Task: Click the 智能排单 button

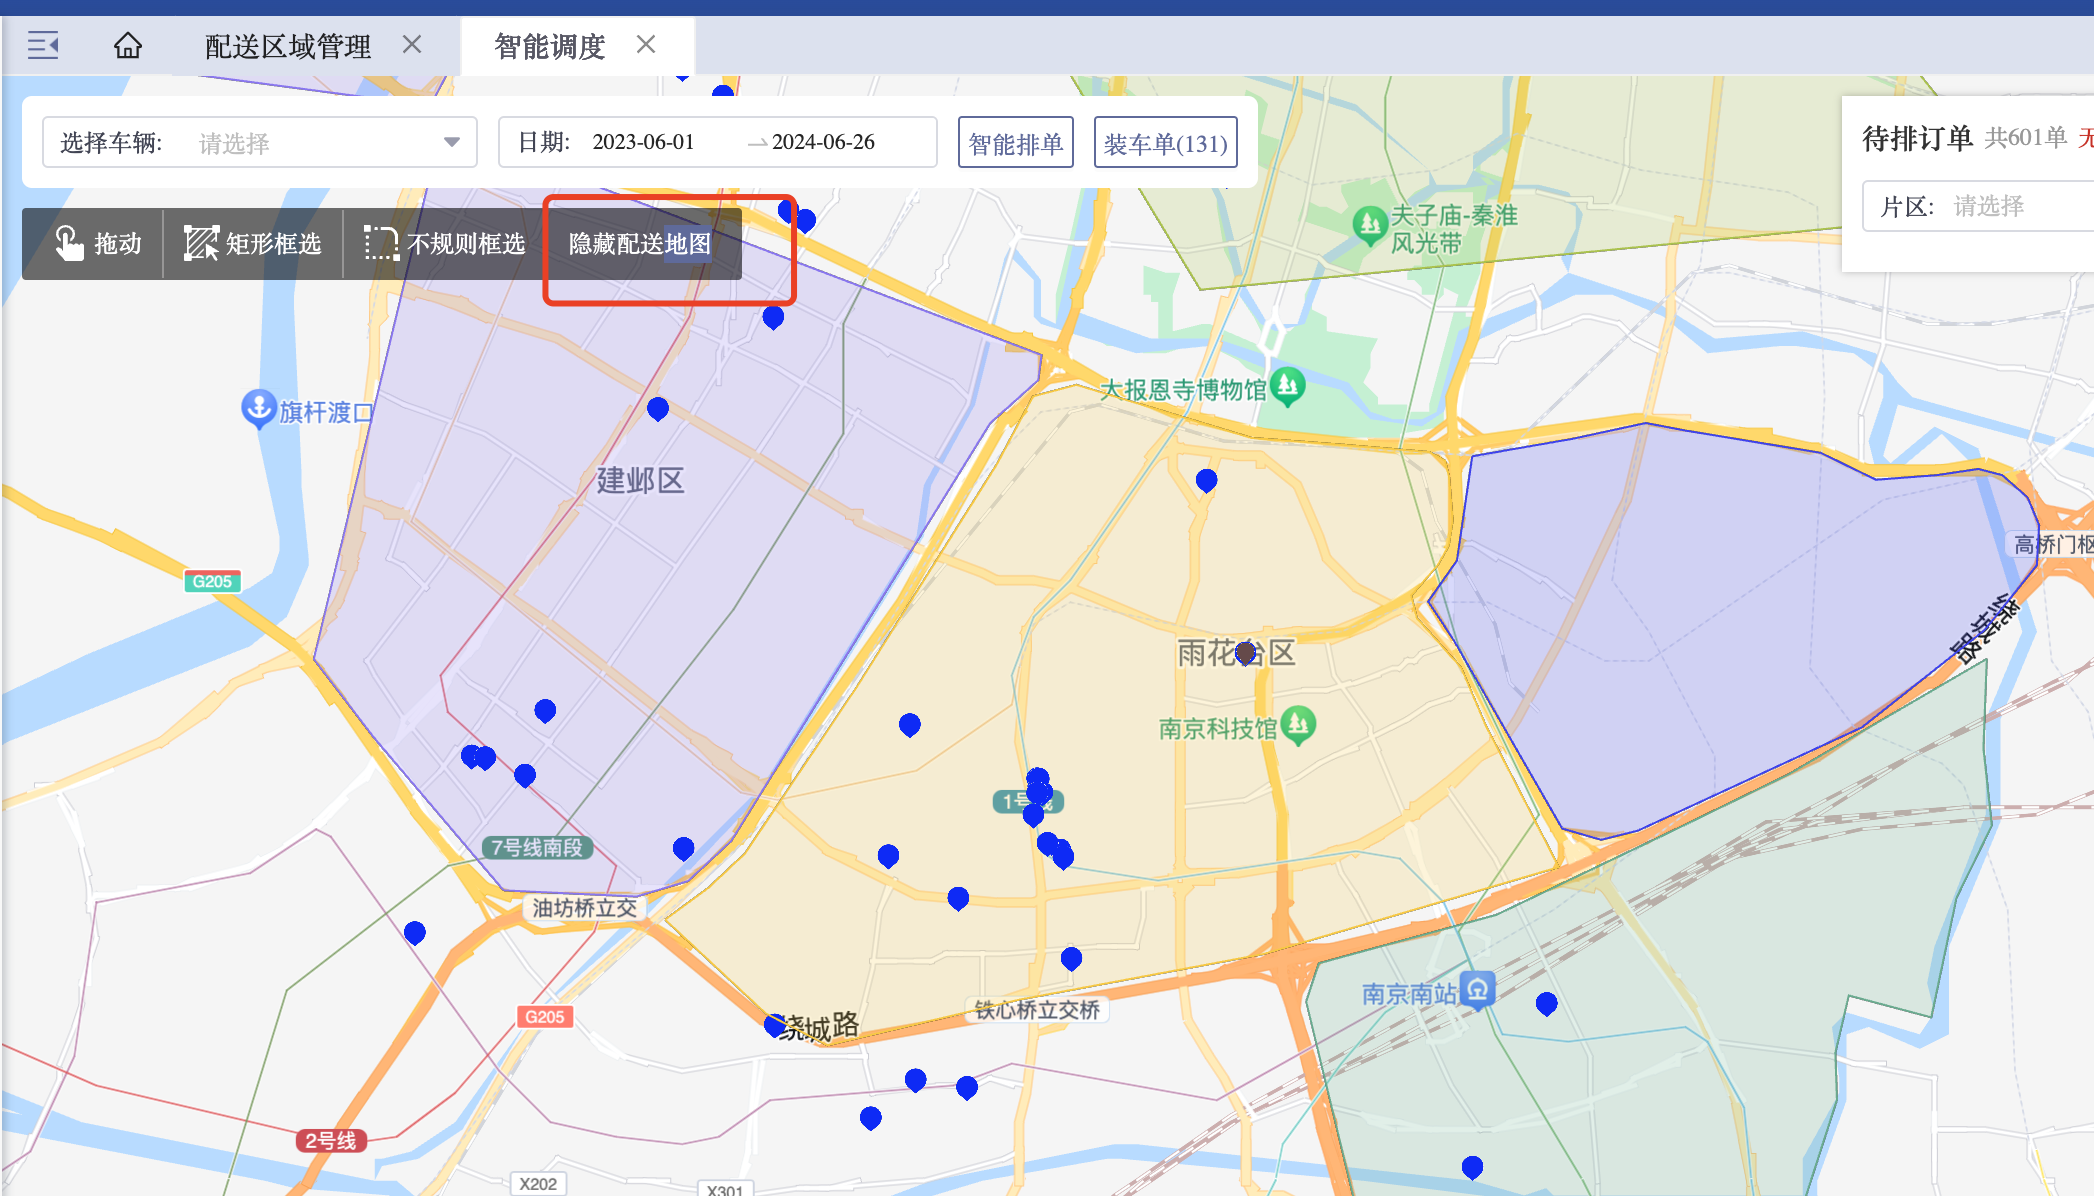Action: tap(1015, 143)
